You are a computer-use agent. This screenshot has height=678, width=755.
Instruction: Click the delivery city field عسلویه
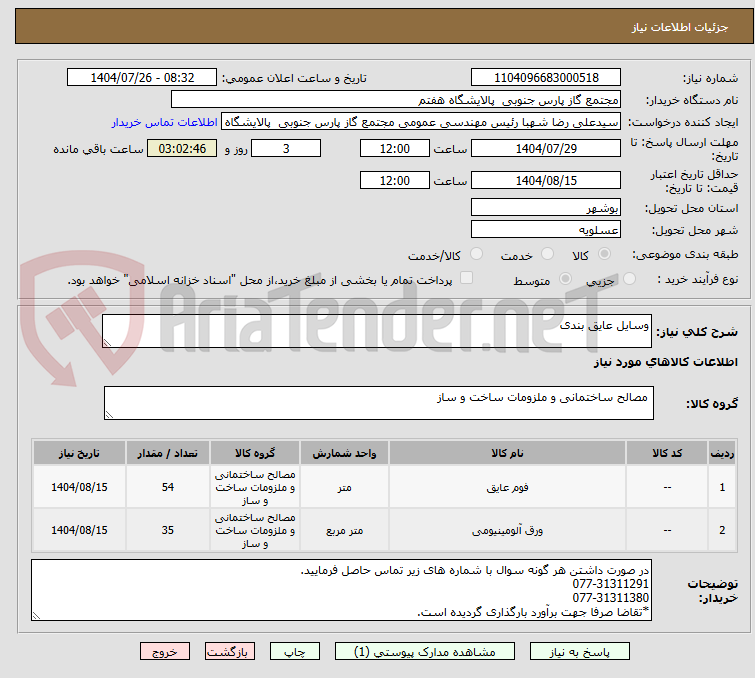point(546,230)
